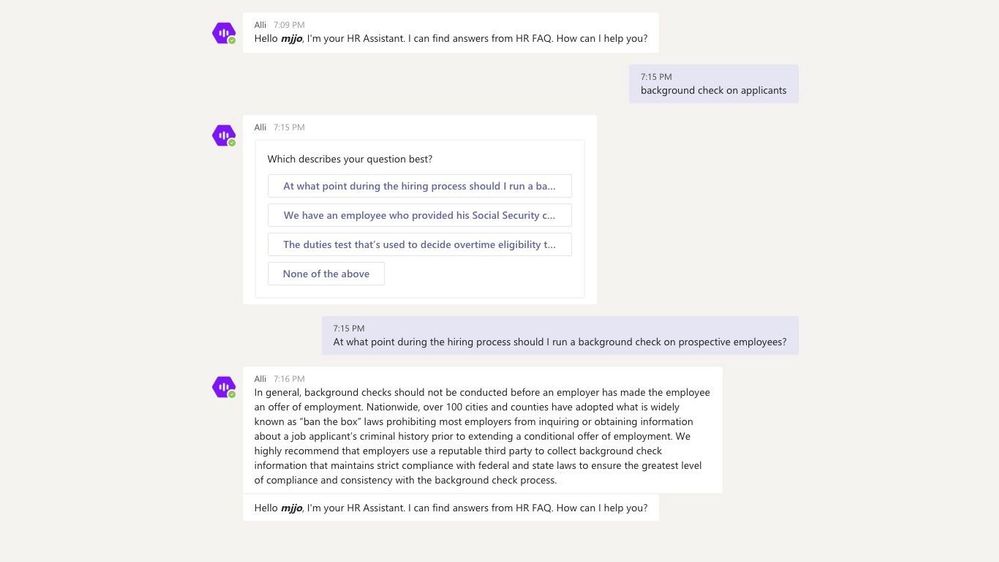Click the 'background check on applicants' sent message
Screen dimensions: 999x562
coord(714,83)
